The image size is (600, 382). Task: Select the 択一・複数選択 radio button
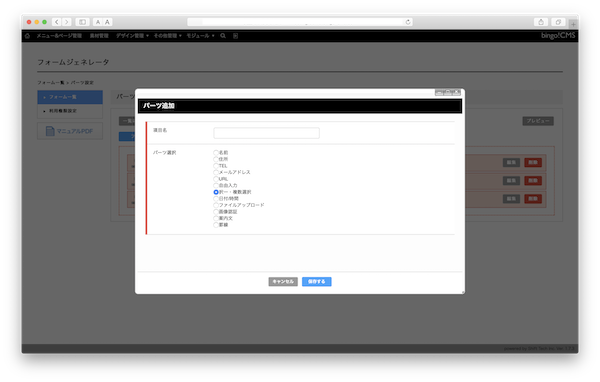click(216, 192)
